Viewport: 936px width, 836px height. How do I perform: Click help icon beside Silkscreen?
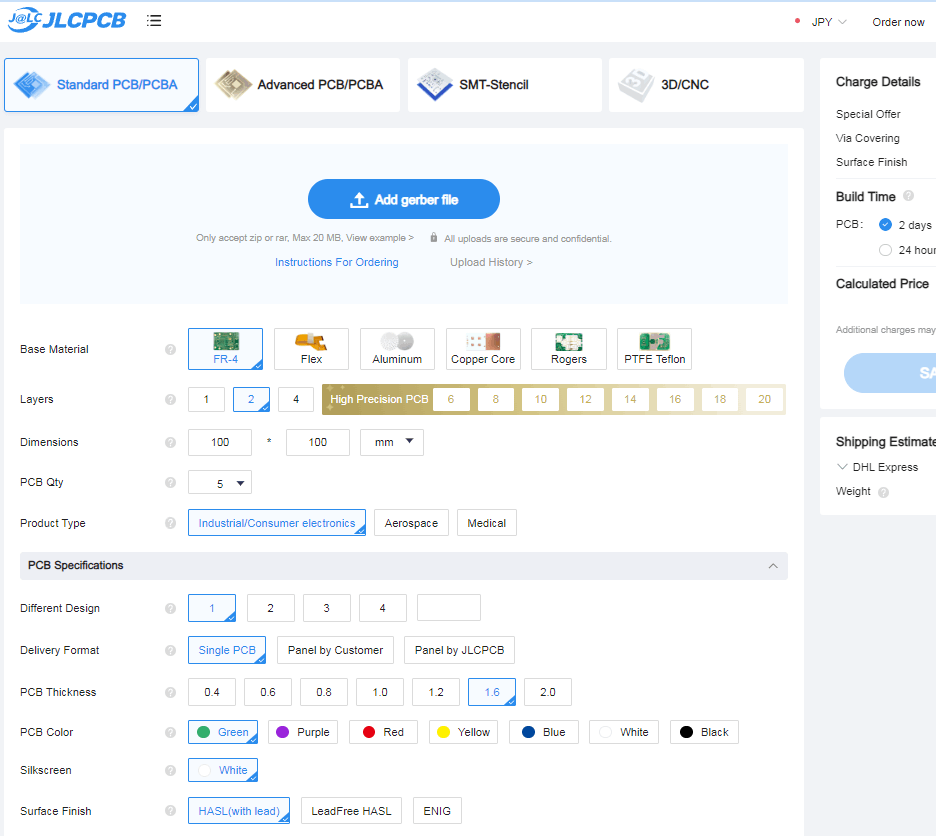[170, 770]
